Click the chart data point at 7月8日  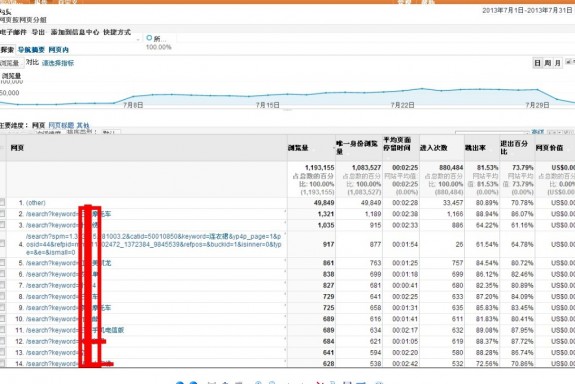pyautogui.click(x=133, y=97)
